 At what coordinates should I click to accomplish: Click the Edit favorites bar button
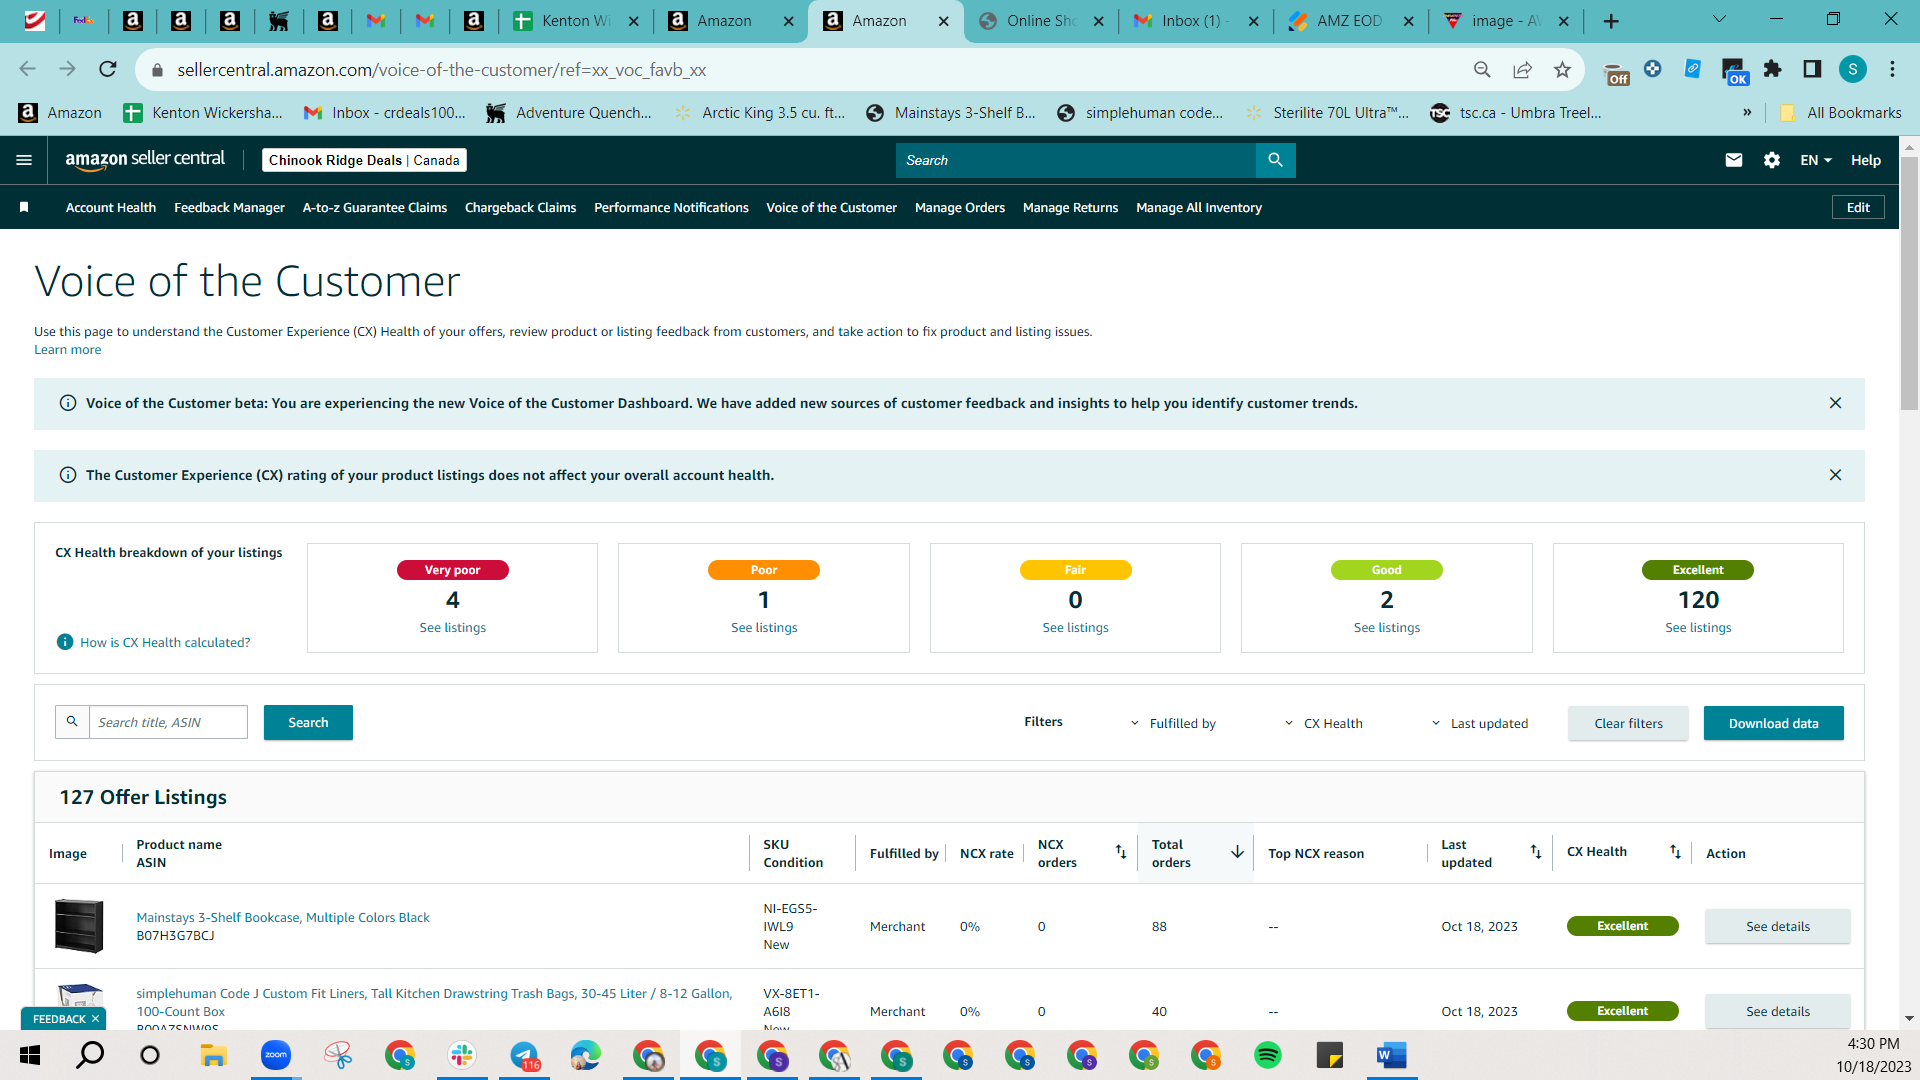[x=1858, y=207]
